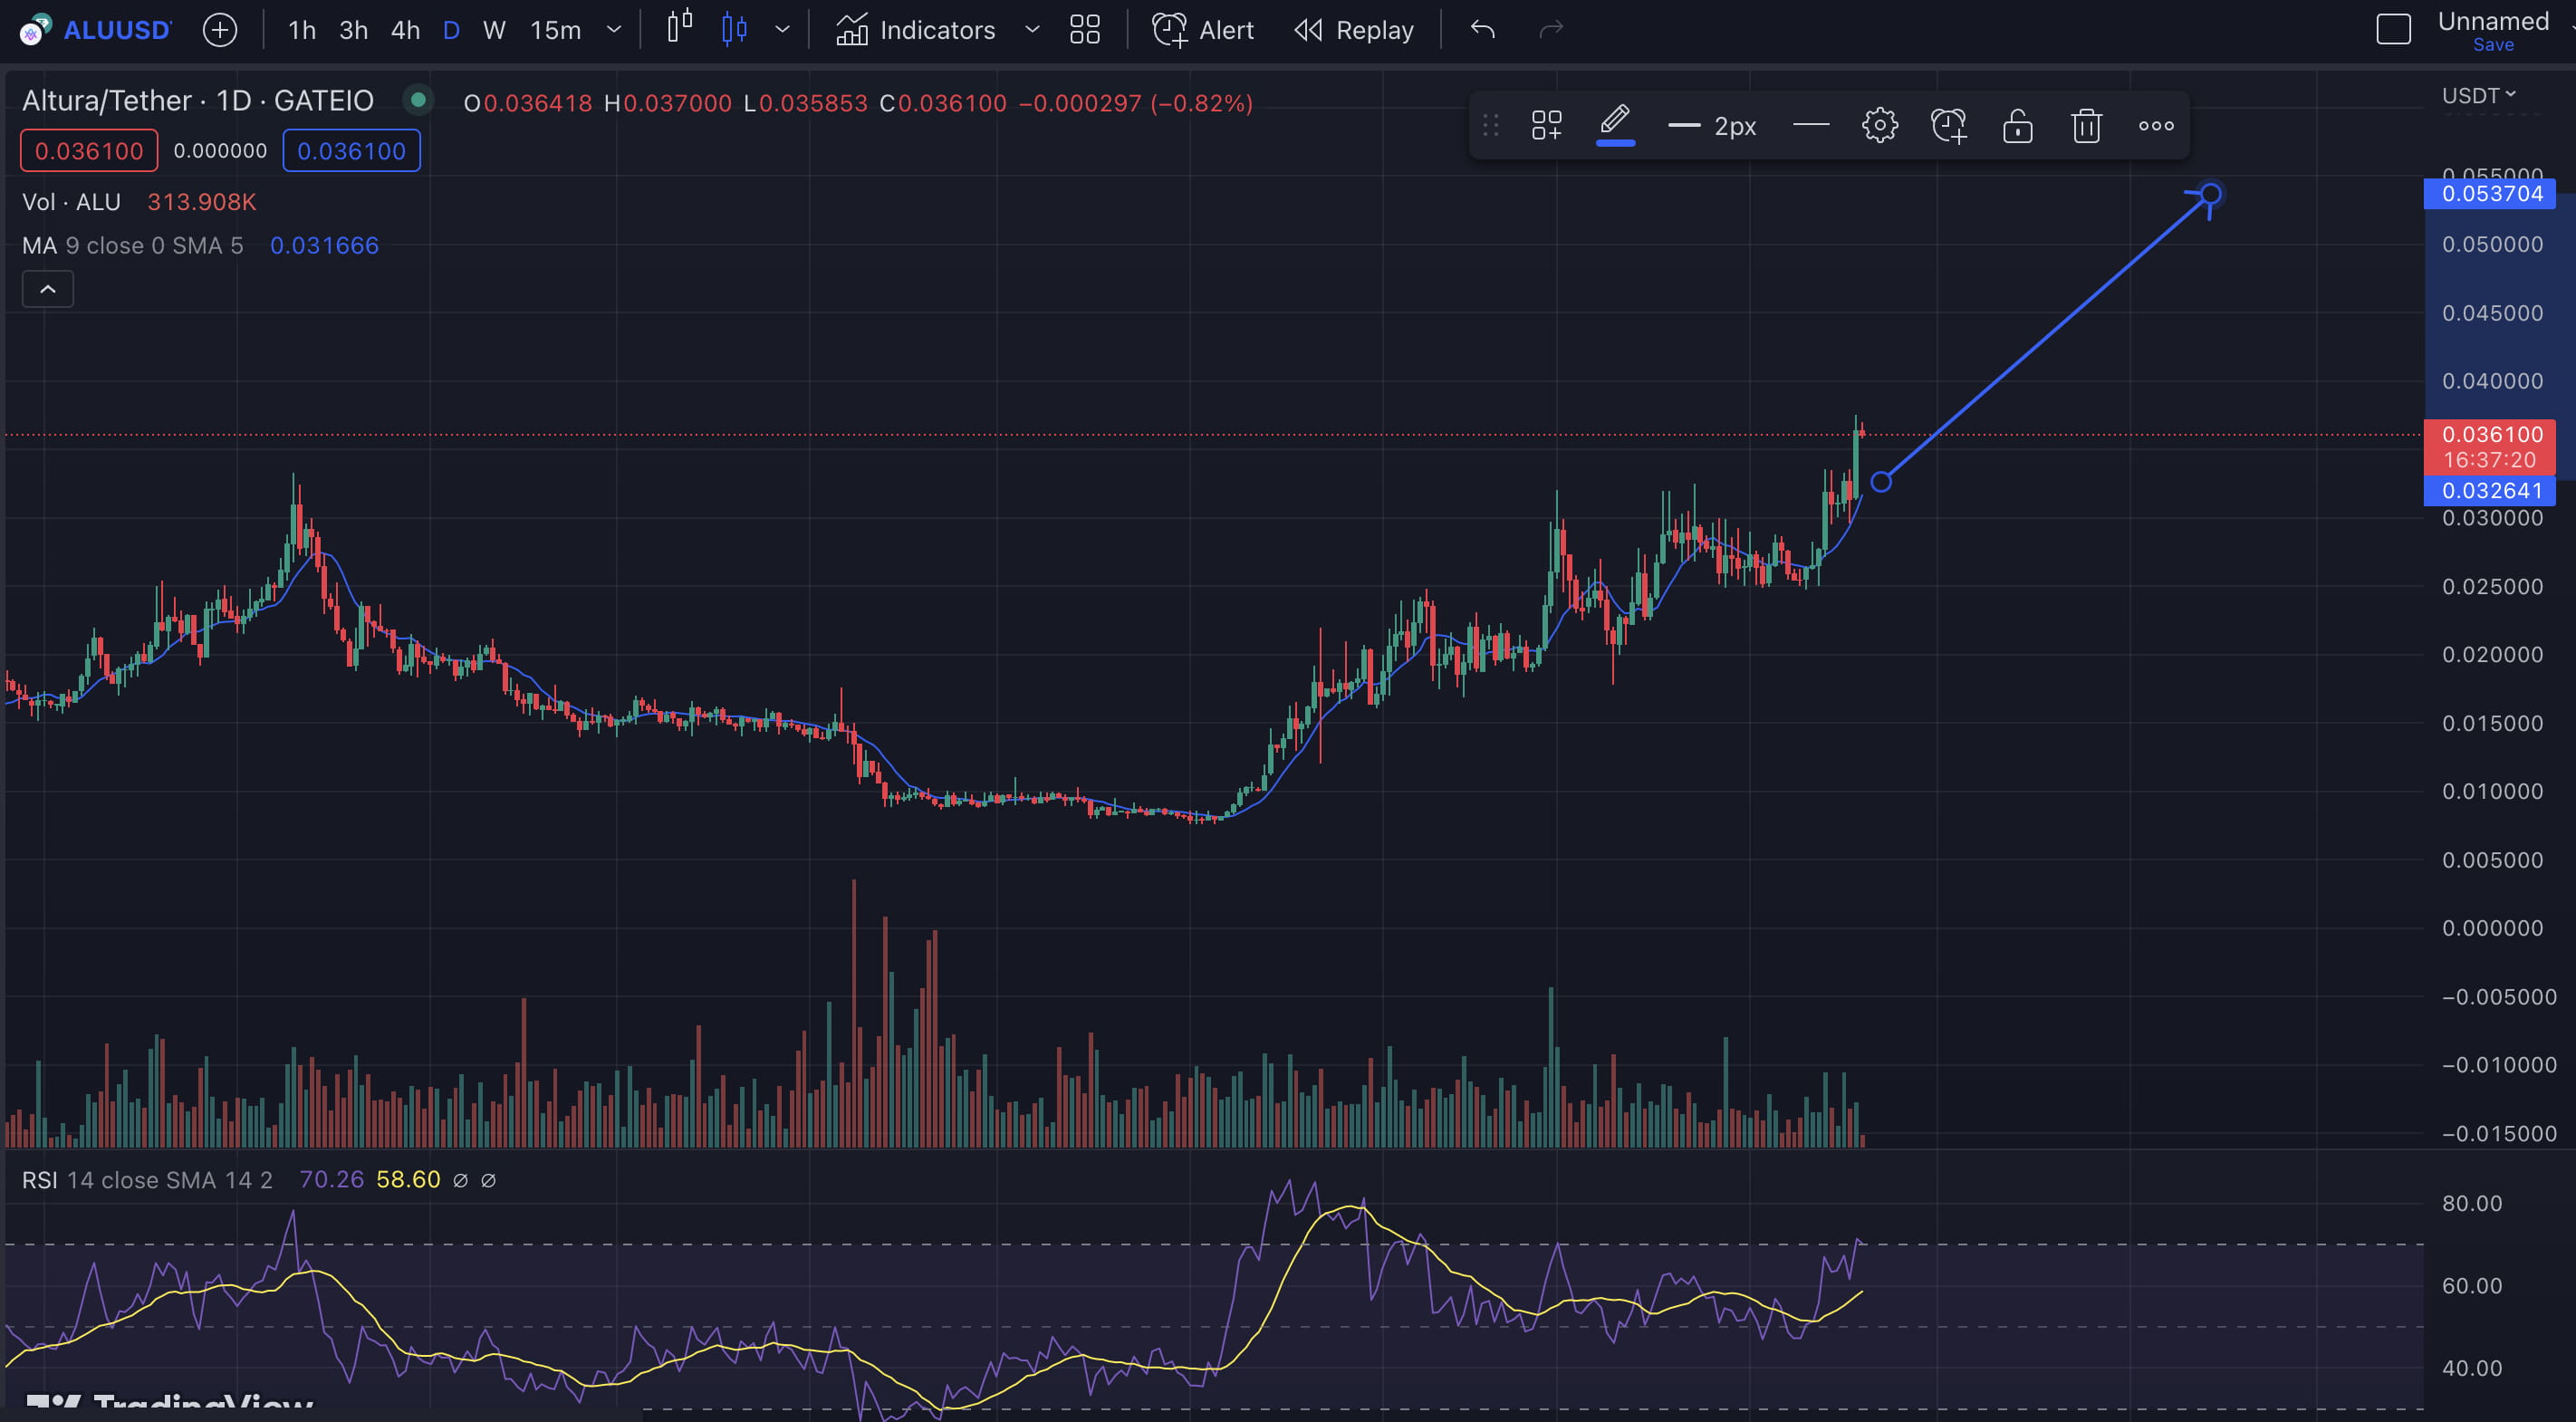Image resolution: width=2576 pixels, height=1422 pixels.
Task: Expand the timeframe interval dropdown chevron
Action: click(x=614, y=30)
